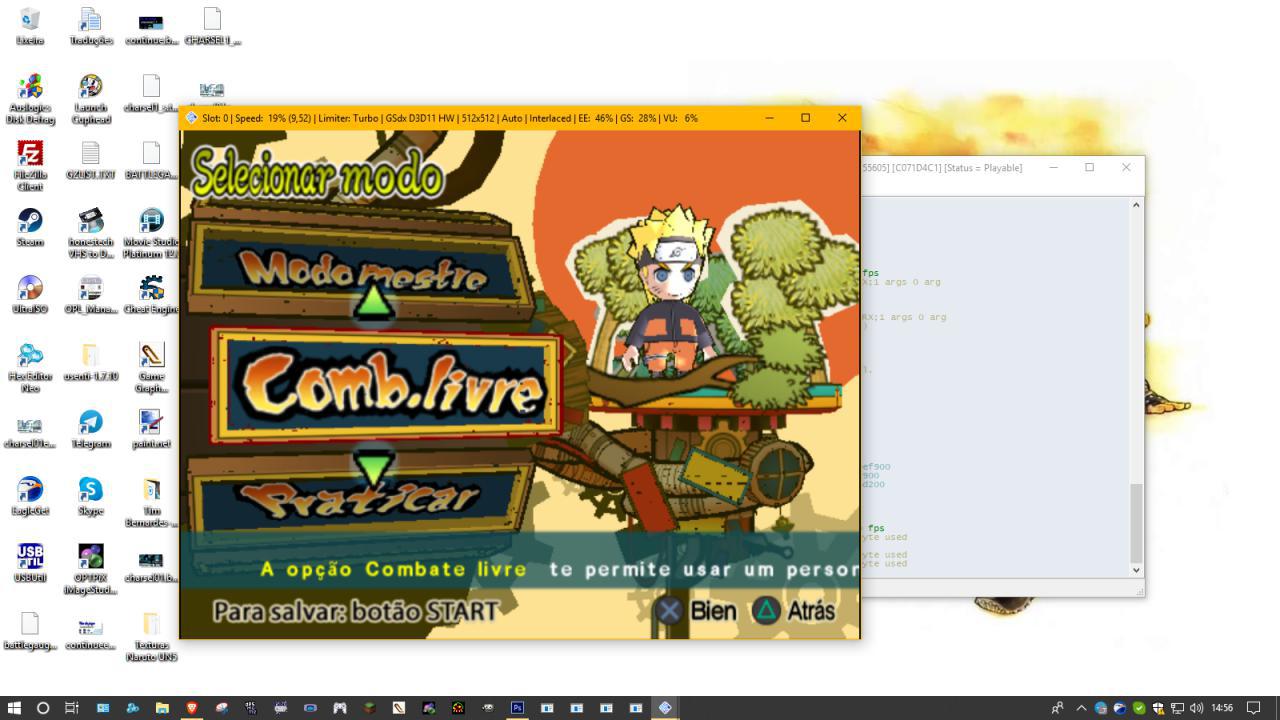Open Task View on taskbar
This screenshot has width=1280, height=720.
pyautogui.click(x=72, y=708)
